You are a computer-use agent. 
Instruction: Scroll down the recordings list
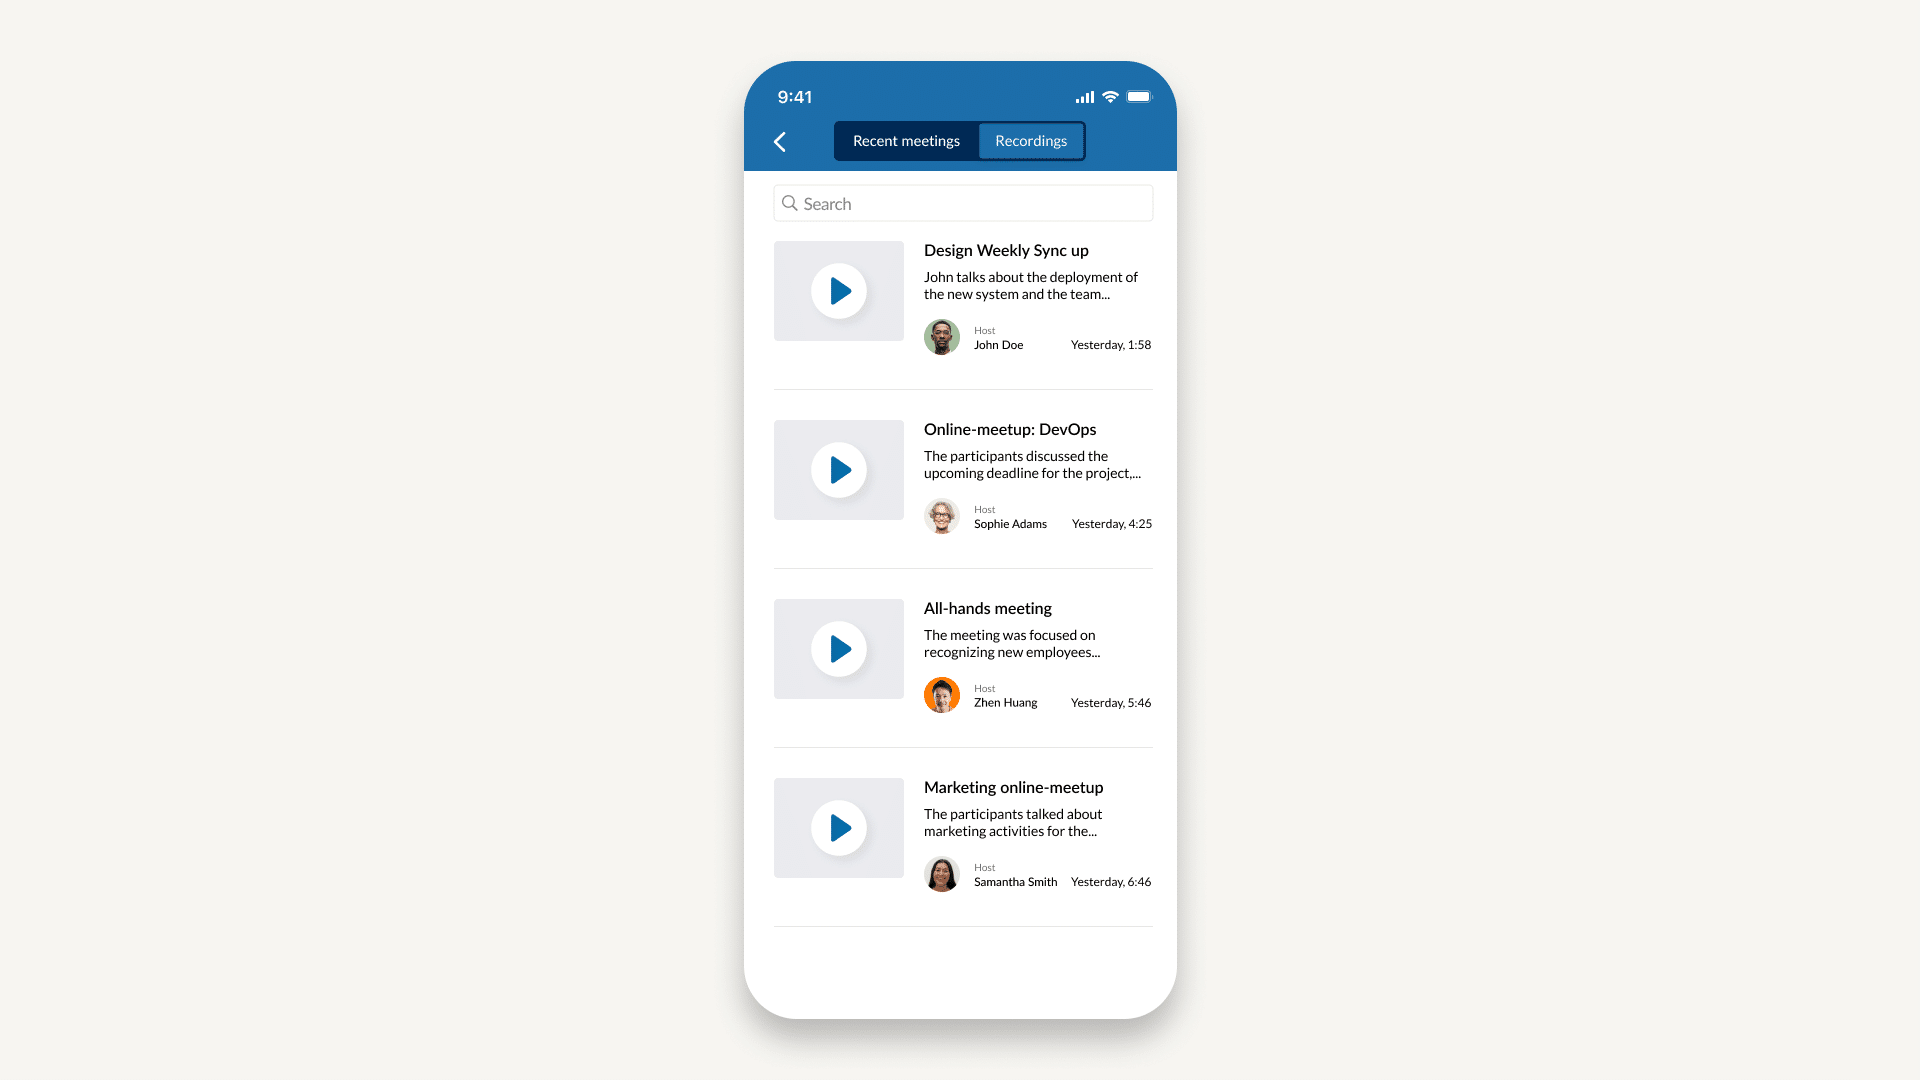click(x=960, y=593)
